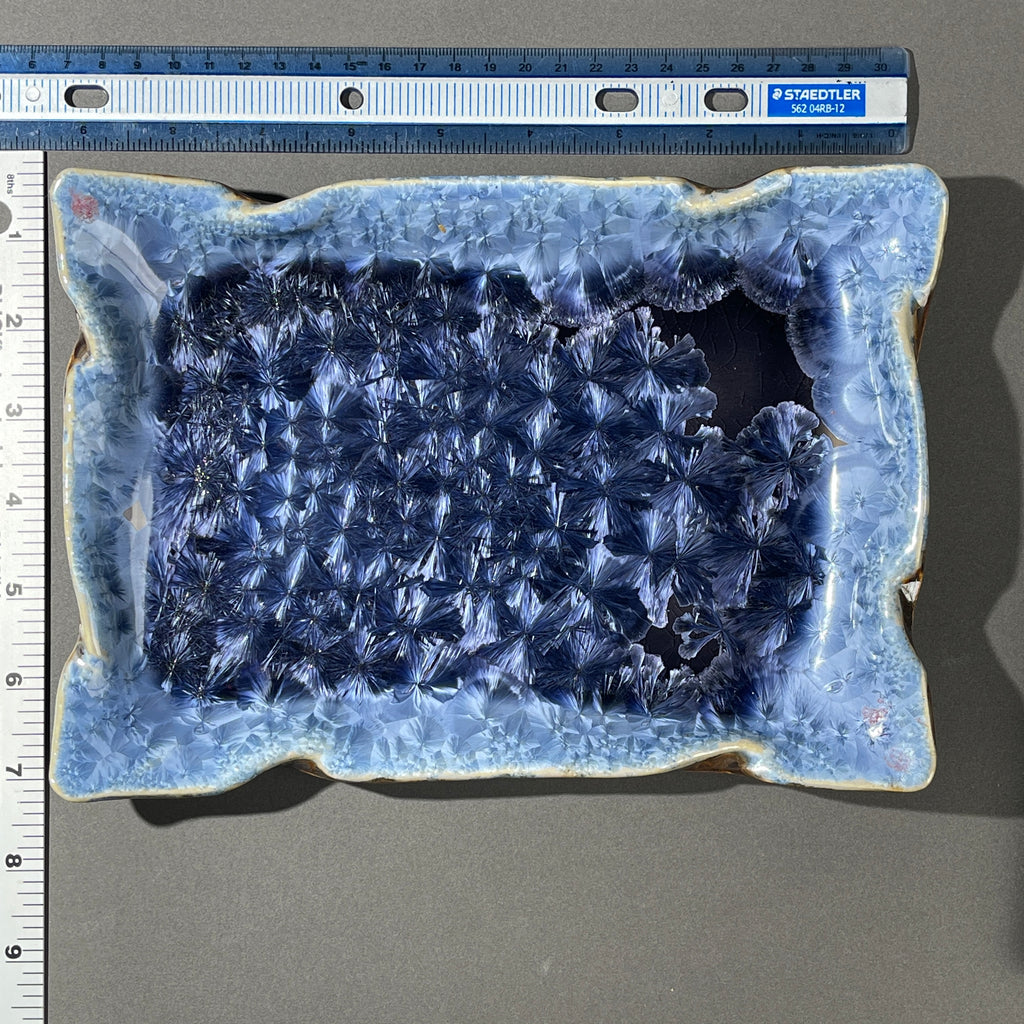Click the number 30 on the centimeter scale
Screen dimensions: 1024x1024
[x=880, y=67]
